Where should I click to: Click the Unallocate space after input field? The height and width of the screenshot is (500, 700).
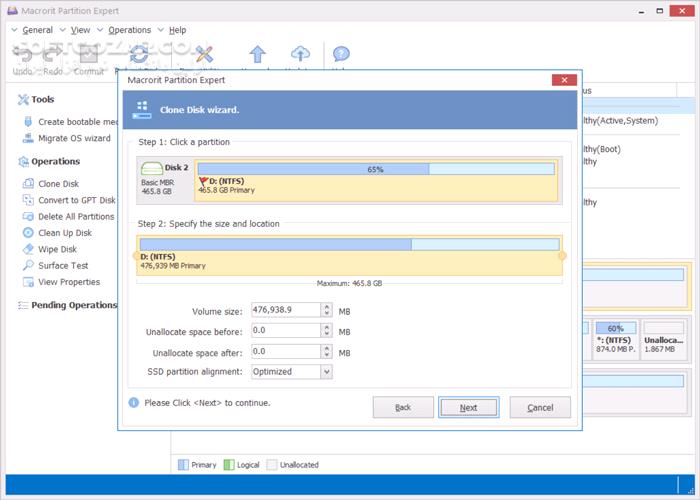[286, 351]
